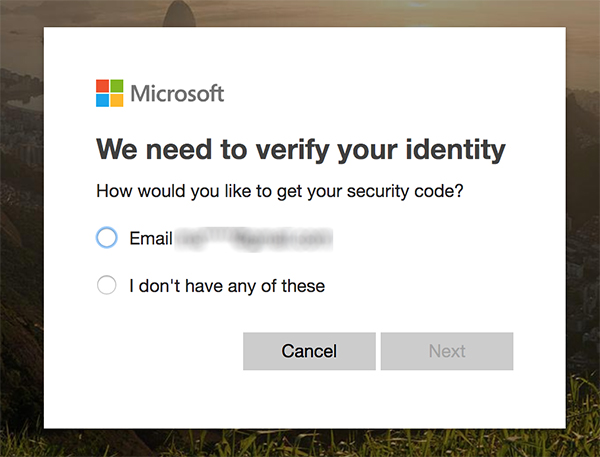Image resolution: width=600 pixels, height=457 pixels.
Task: Click the "Email" option label
Action: tap(151, 238)
